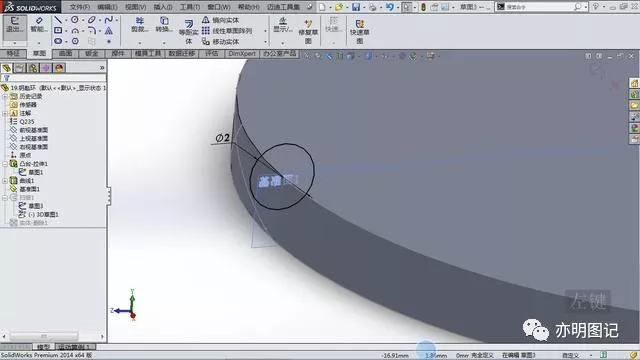
Task: Switch to the 模具工具 tab
Action: [148, 53]
